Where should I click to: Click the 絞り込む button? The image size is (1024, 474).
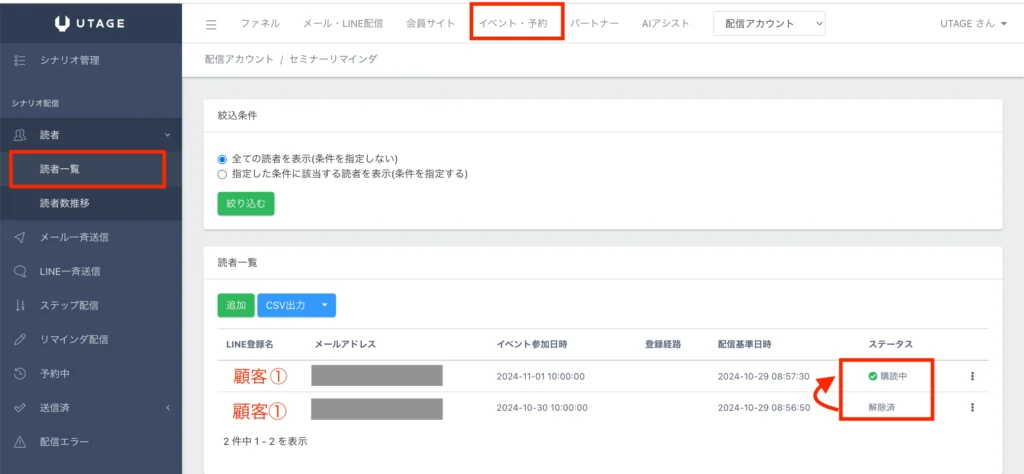tap(246, 203)
